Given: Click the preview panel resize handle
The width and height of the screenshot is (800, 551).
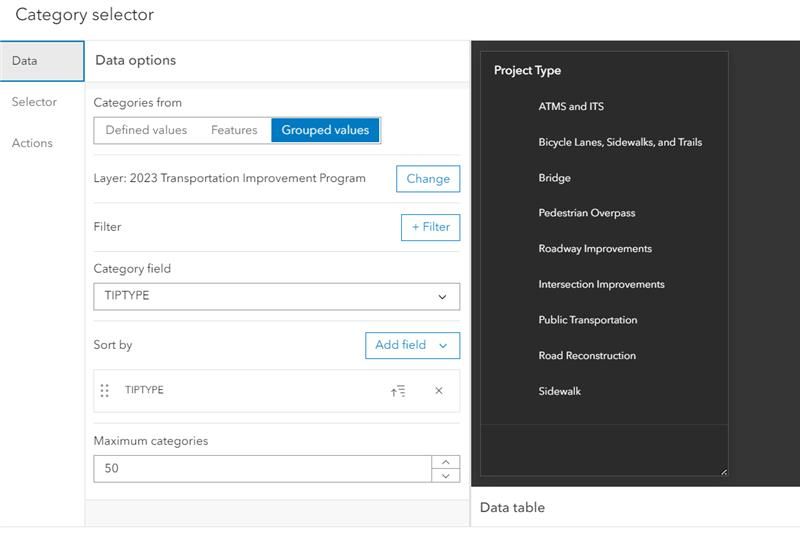Looking at the screenshot, I should click(x=723, y=471).
